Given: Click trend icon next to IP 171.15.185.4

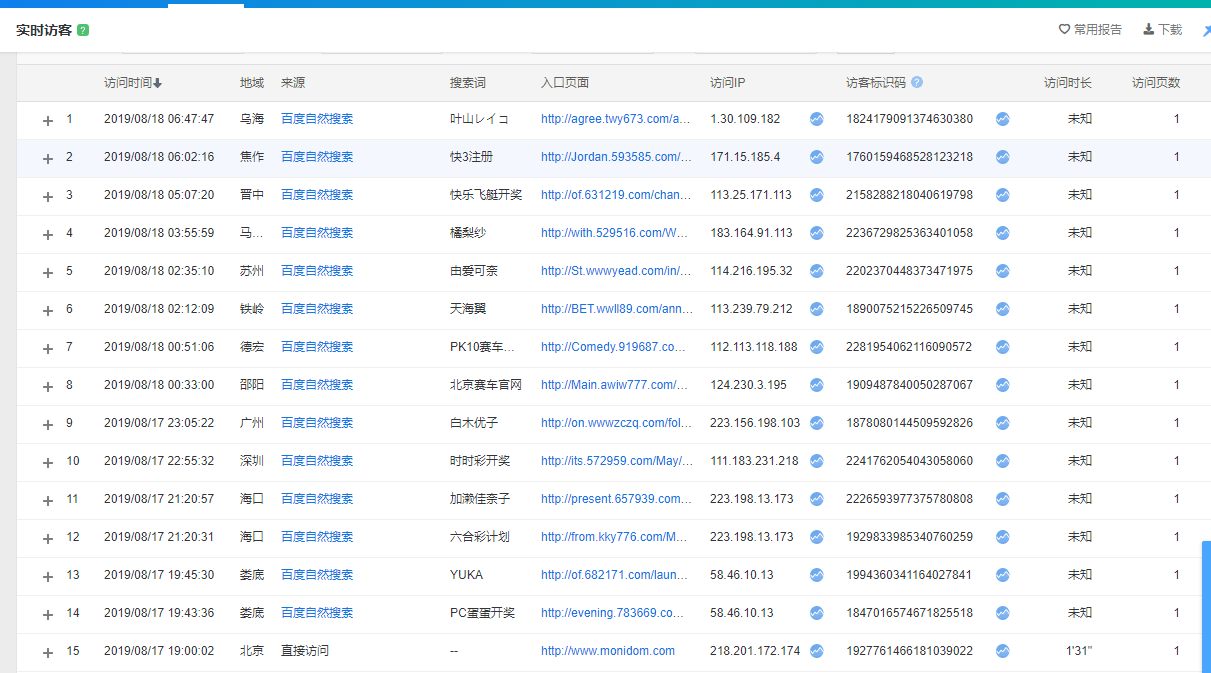Looking at the screenshot, I should [817, 157].
